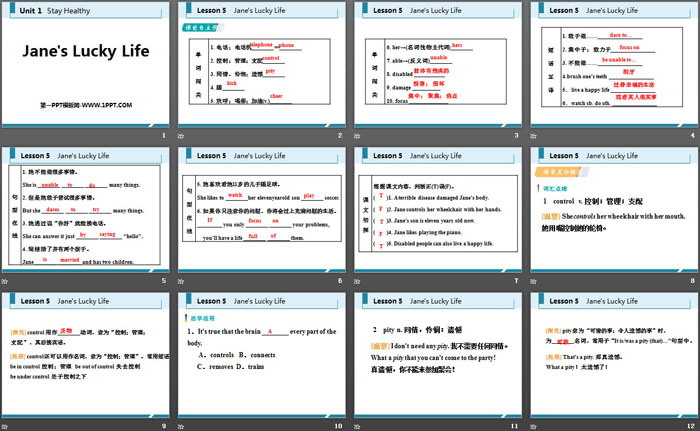Click the animation star icon under slide 12
700x431 pixels.
coord(533,427)
